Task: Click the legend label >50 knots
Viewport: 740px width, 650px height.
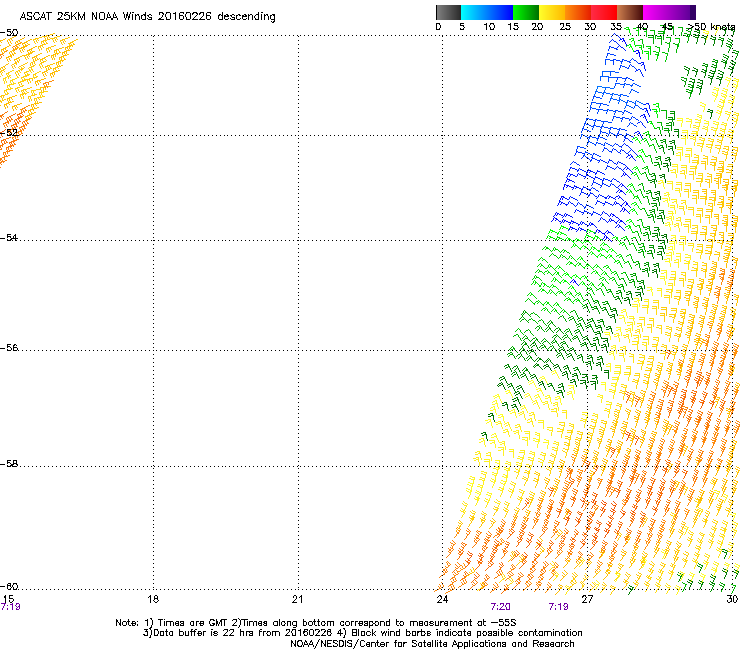Action: 711,27
